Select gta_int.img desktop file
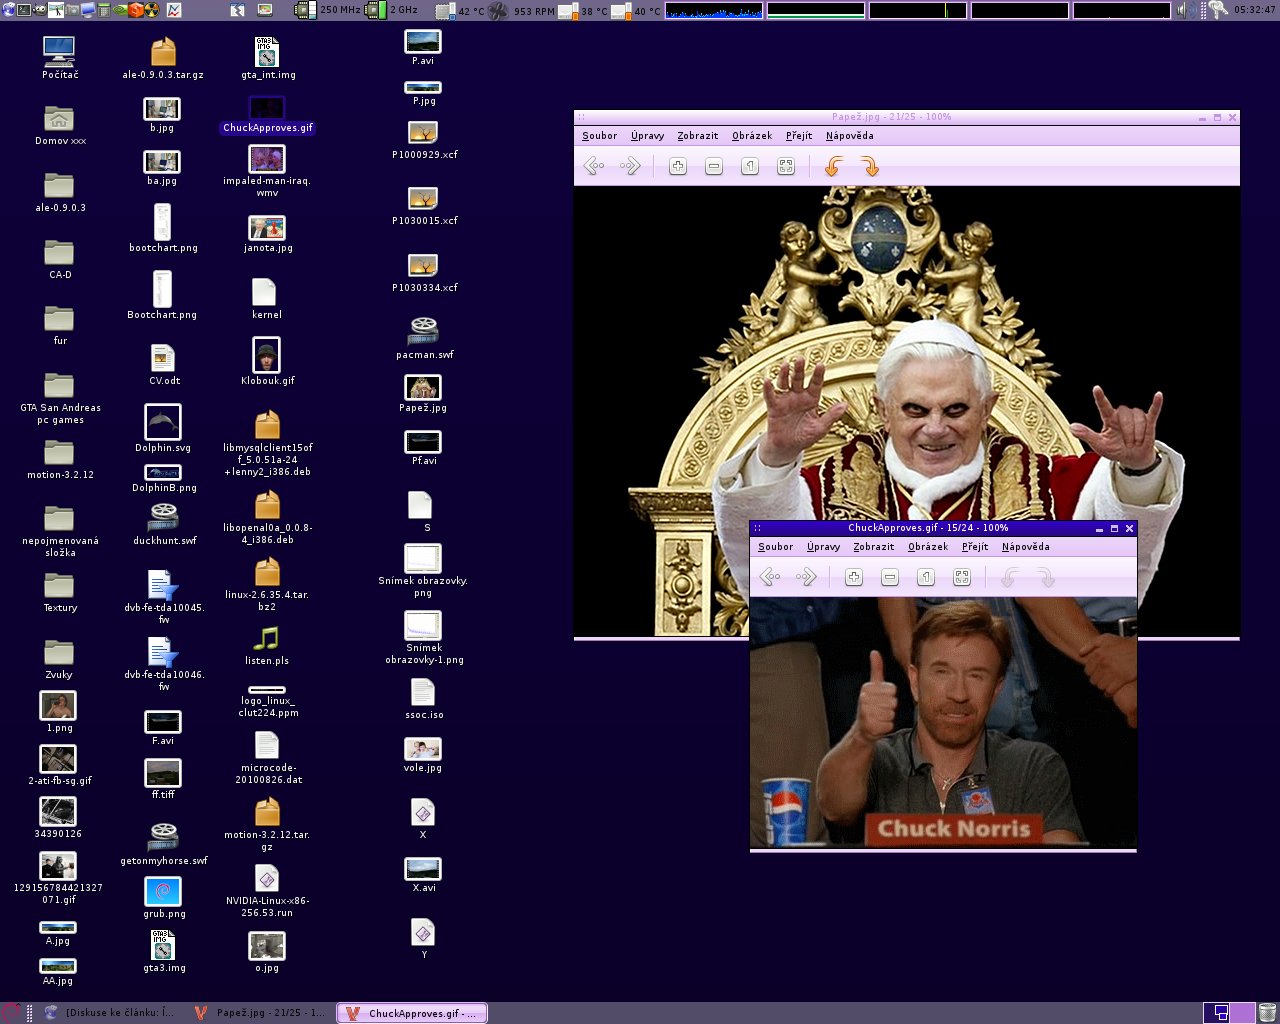The width and height of the screenshot is (1280, 1024). (267, 58)
